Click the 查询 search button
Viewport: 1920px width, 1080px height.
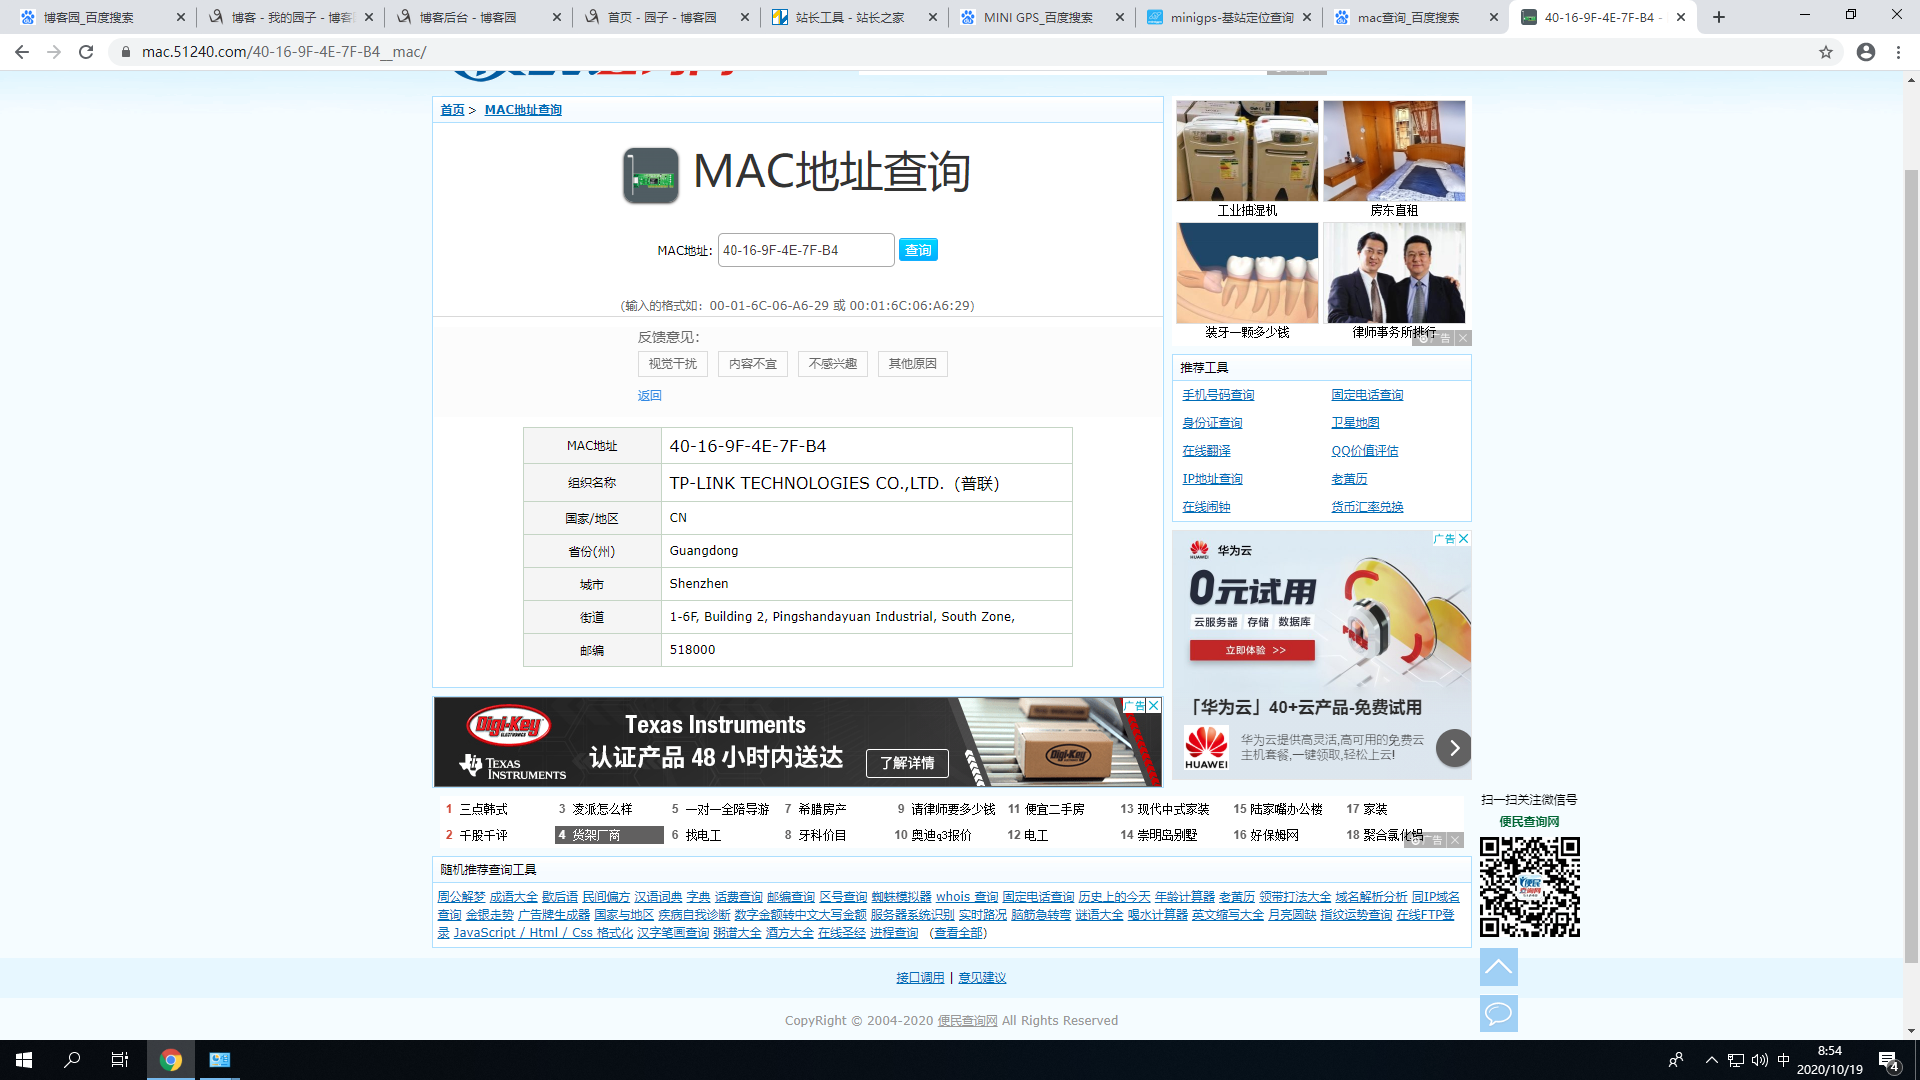click(x=917, y=250)
